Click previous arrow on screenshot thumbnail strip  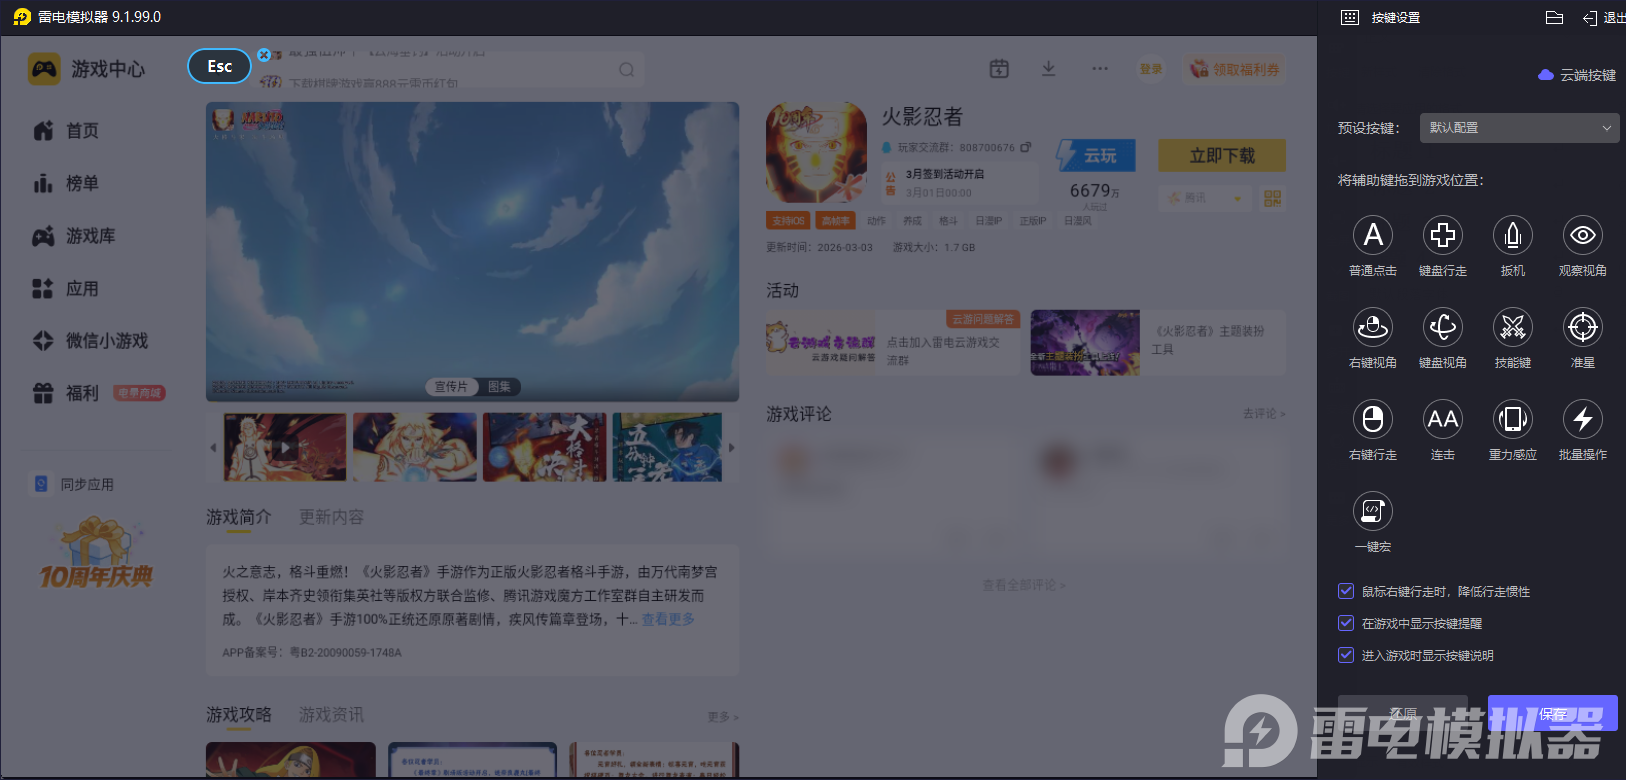(x=213, y=447)
